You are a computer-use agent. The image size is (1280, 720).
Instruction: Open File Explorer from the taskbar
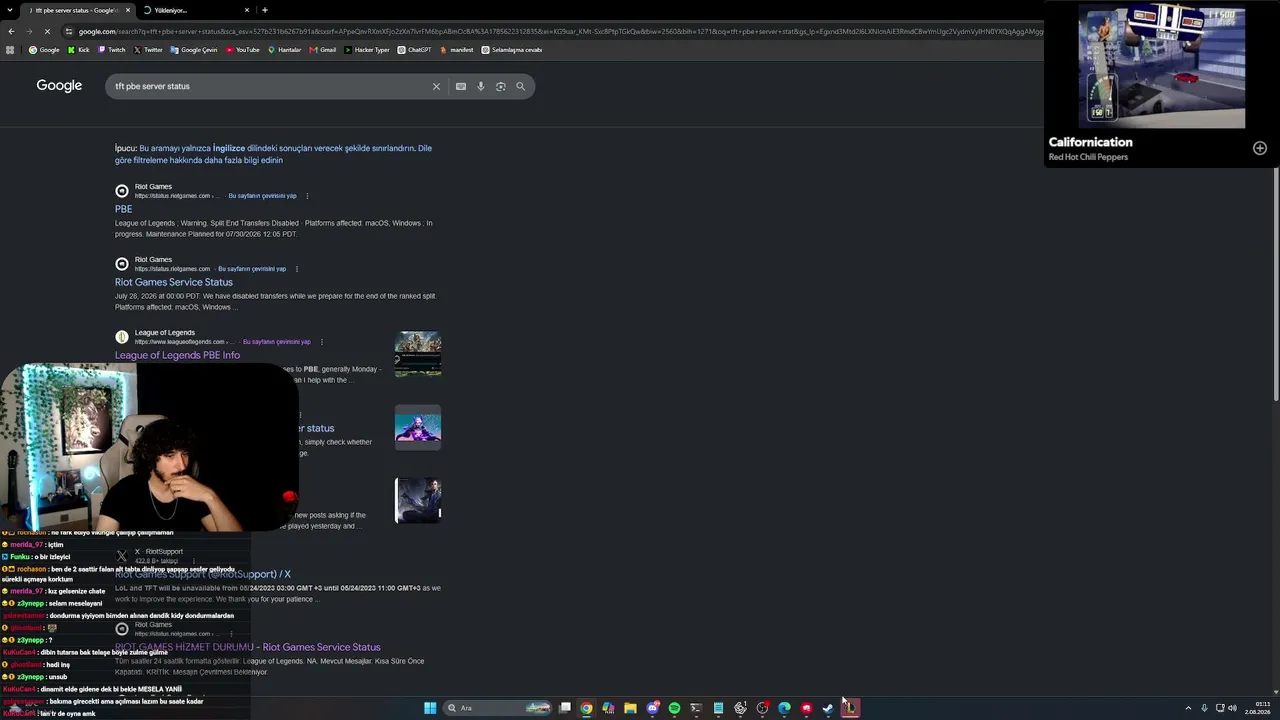pos(630,708)
